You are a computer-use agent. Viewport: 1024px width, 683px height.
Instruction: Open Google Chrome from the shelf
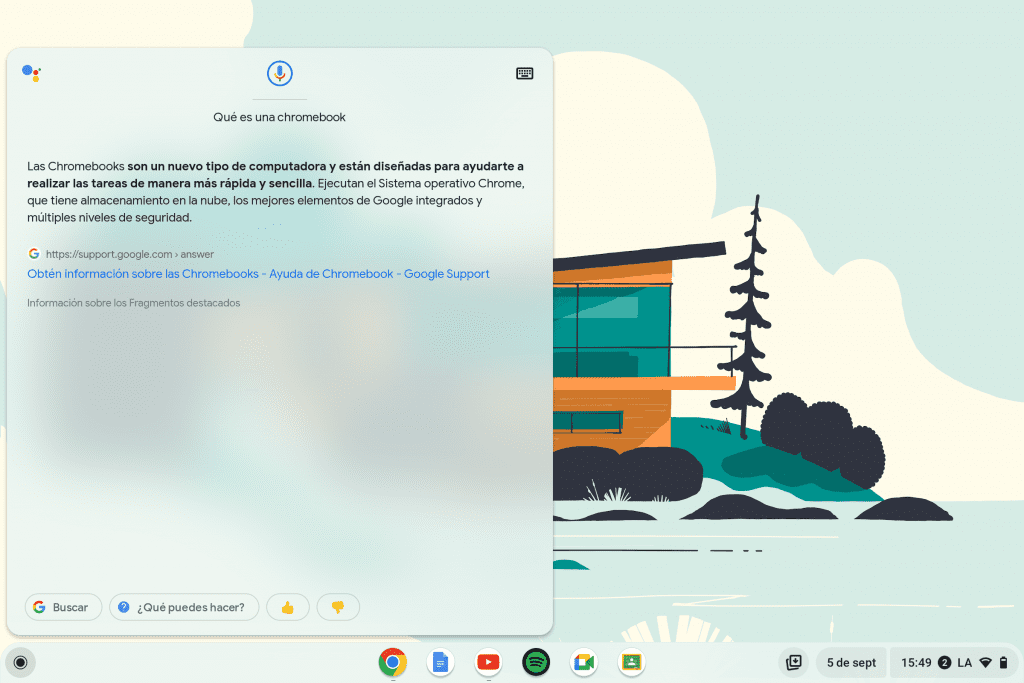coord(392,662)
